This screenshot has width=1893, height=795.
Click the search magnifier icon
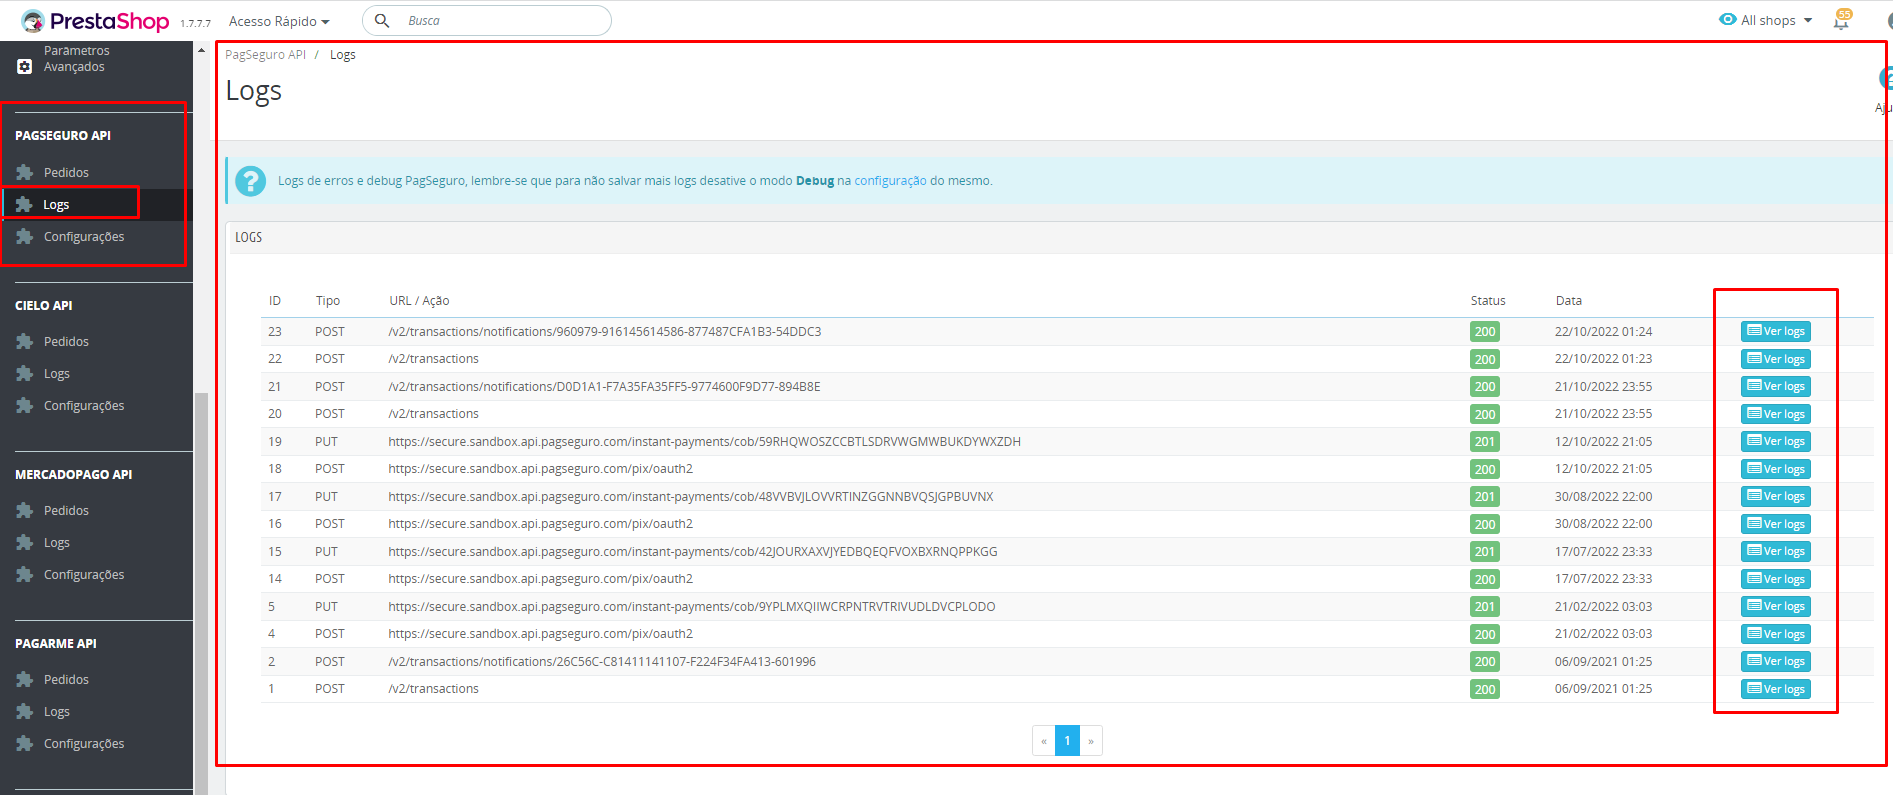[x=382, y=20]
